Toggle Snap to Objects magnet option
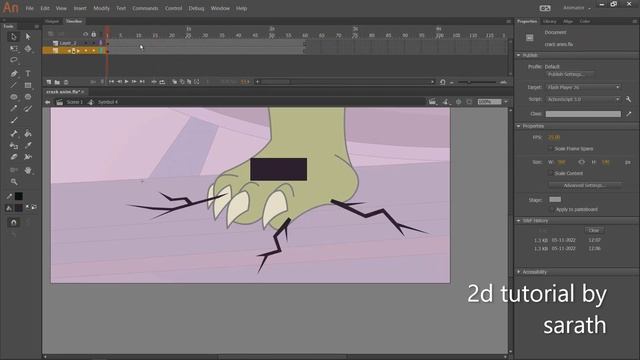This screenshot has height=360, width=640. coord(14,222)
